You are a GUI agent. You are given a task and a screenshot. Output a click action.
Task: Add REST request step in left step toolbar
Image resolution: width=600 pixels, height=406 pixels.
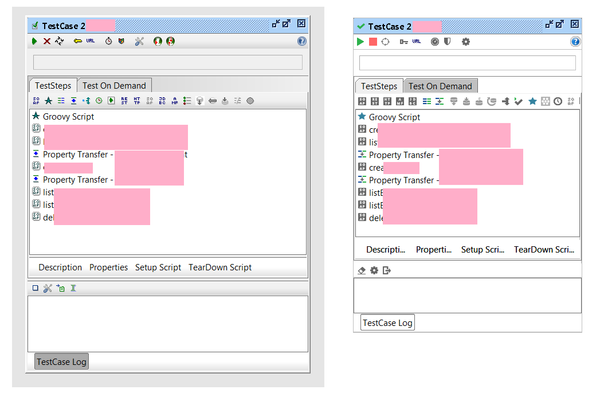[x=124, y=101]
